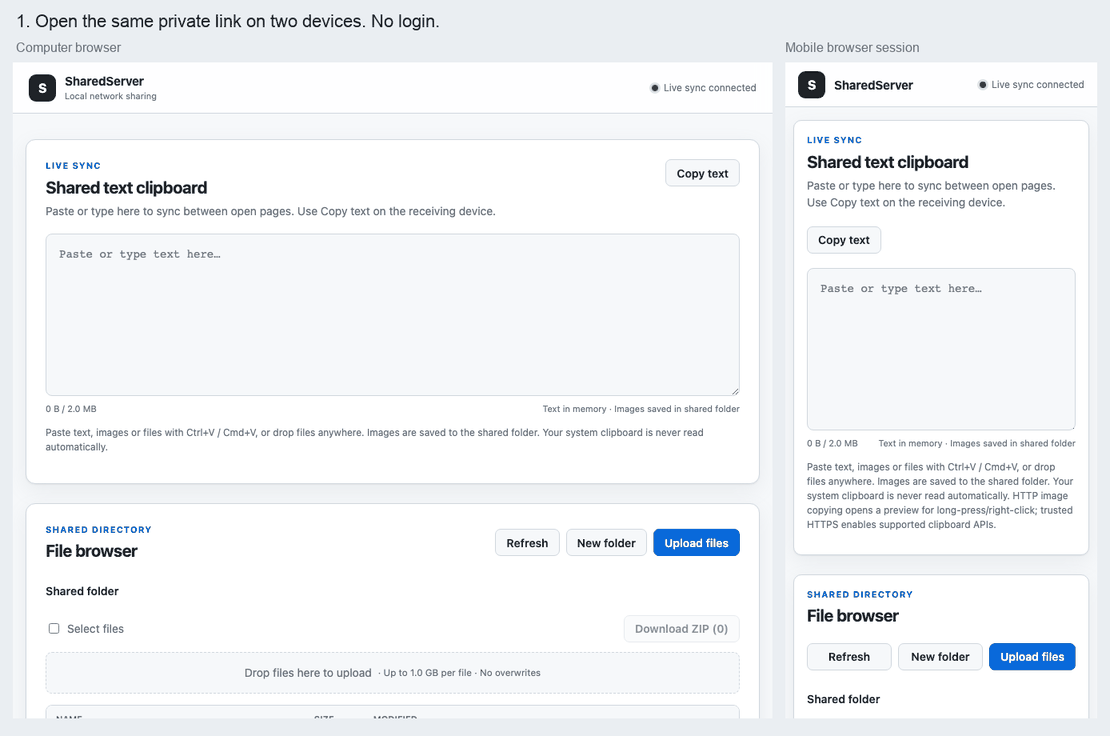
Task: Grab text area resize handle in computer browser
Action: pyautogui.click(x=736, y=391)
